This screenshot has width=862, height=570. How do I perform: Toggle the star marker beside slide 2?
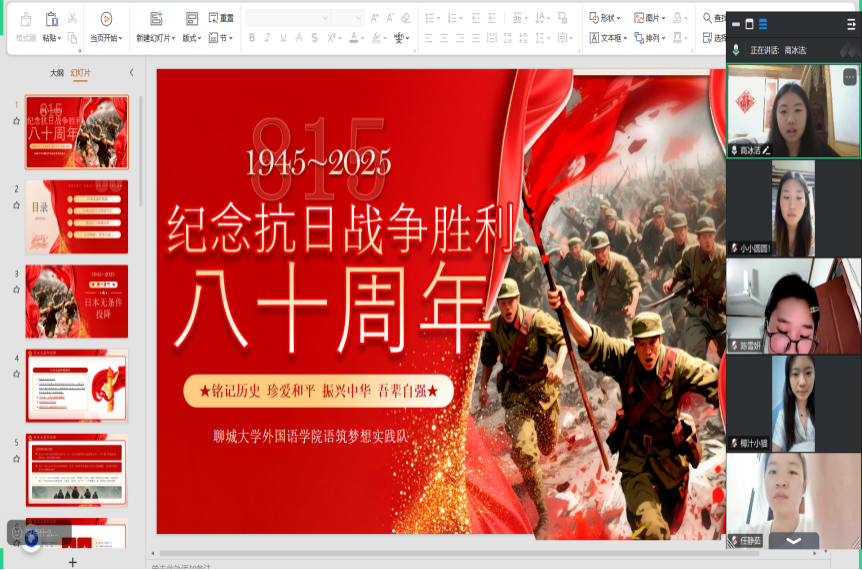[x=16, y=205]
